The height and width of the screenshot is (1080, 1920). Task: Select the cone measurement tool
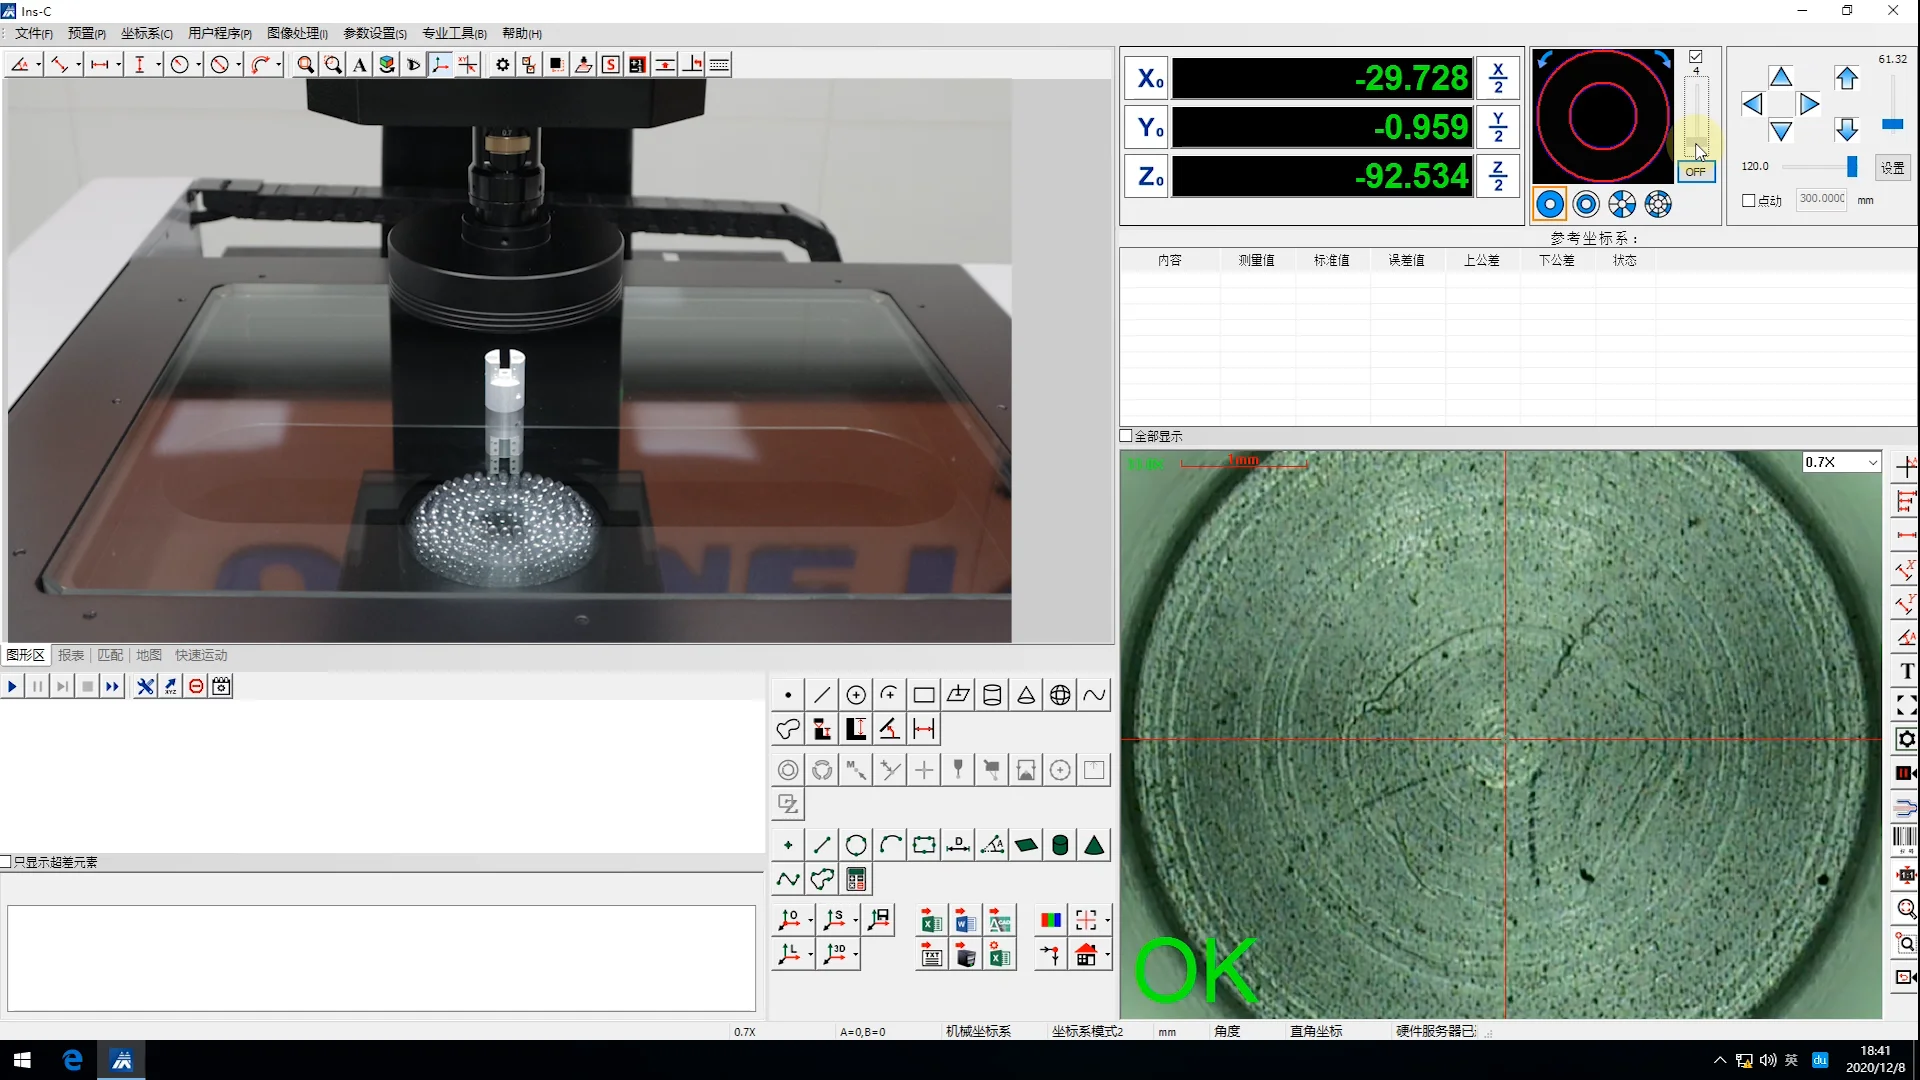[1026, 695]
